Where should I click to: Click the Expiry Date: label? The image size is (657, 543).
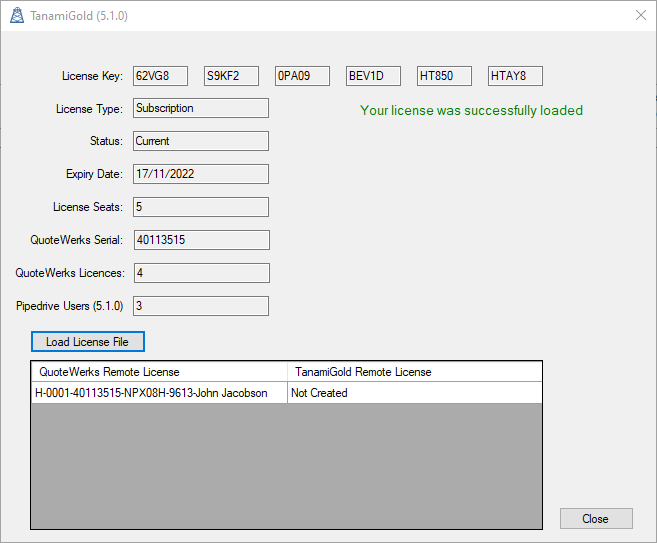click(94, 174)
